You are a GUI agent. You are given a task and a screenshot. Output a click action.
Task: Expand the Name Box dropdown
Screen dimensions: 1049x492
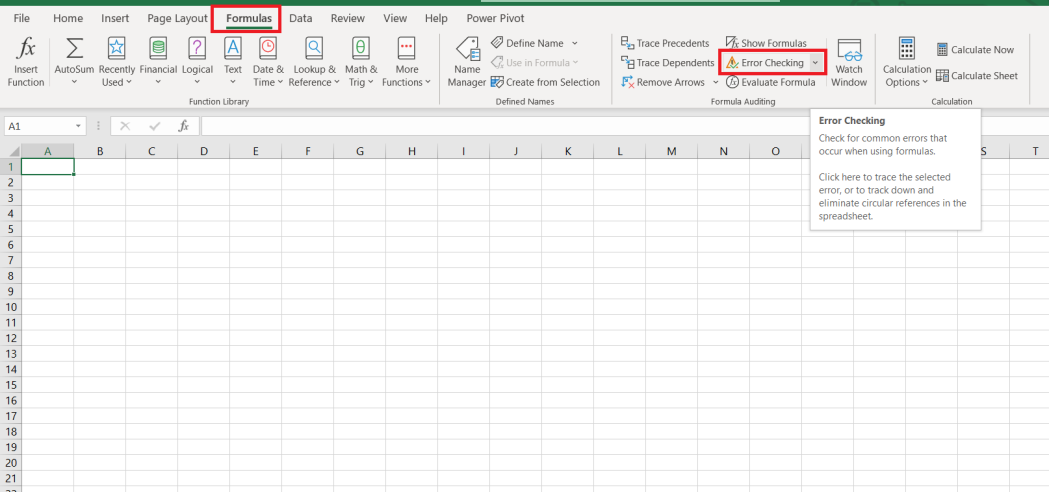79,126
